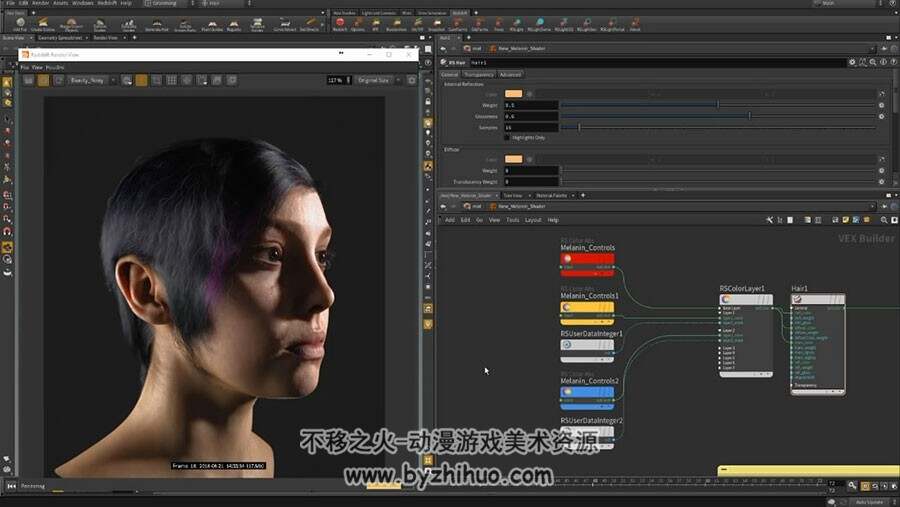Click the magnifier icon in network editor toolbar
Viewport: 900px width, 507px height.
click(884, 220)
